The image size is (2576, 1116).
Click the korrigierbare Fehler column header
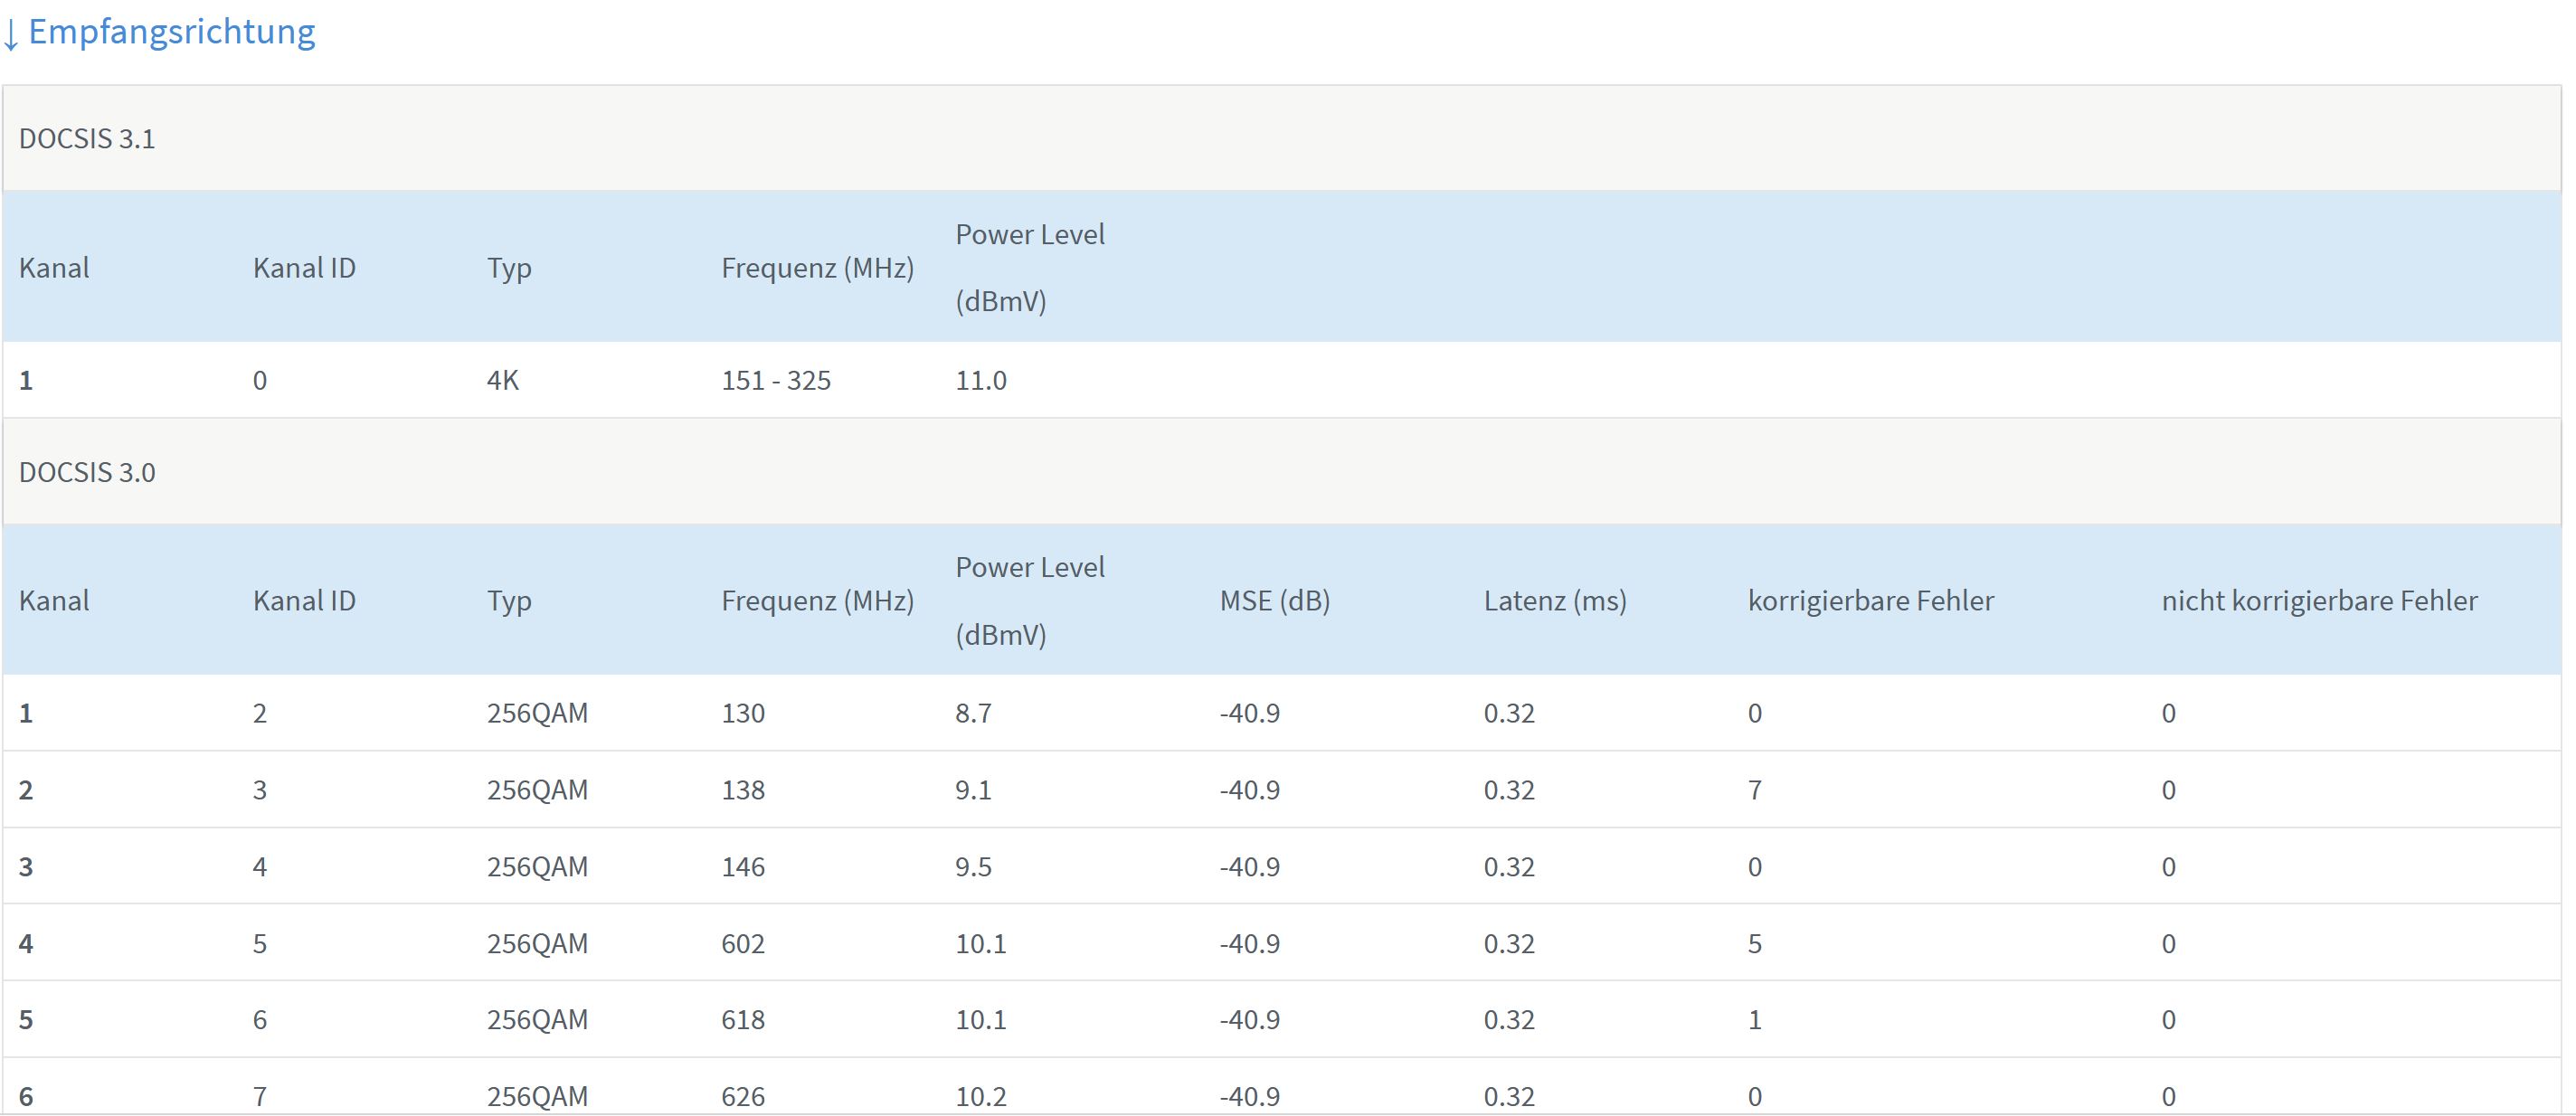point(1870,601)
